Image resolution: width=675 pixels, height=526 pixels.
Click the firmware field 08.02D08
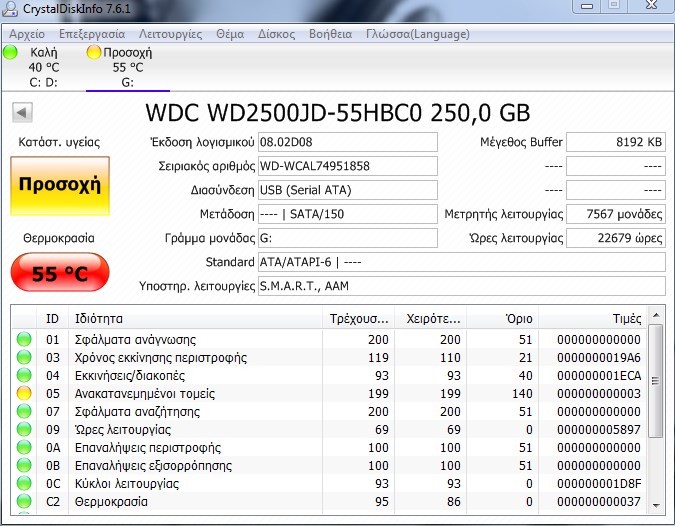pyautogui.click(x=347, y=142)
